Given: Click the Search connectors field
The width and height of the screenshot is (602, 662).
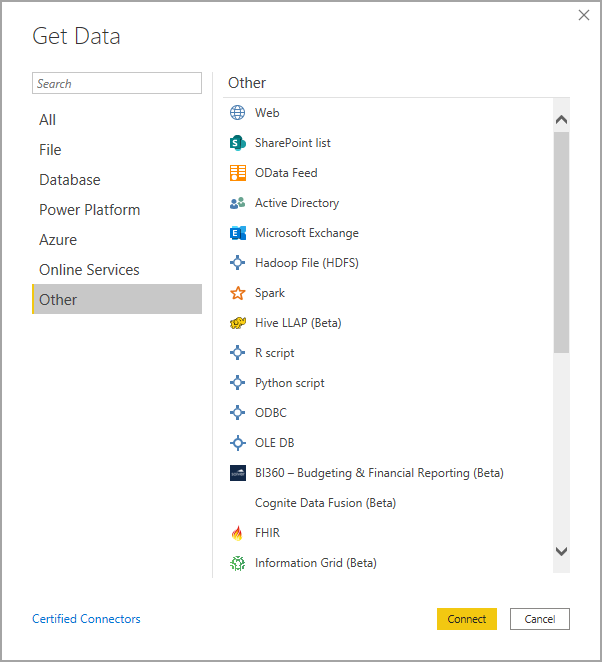Looking at the screenshot, I should [117, 84].
